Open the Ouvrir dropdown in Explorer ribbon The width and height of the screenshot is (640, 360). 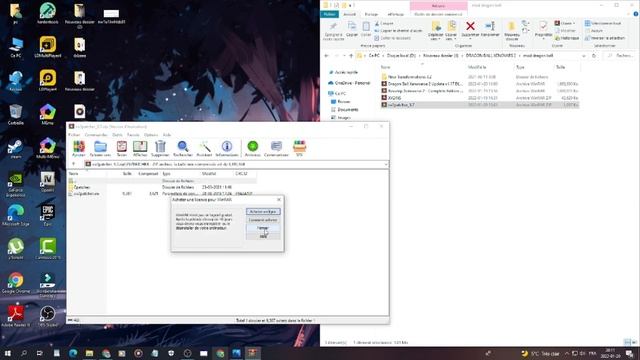tap(573, 23)
